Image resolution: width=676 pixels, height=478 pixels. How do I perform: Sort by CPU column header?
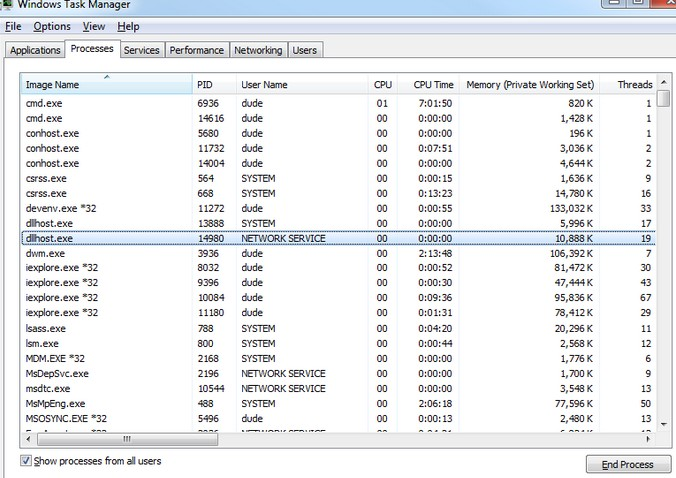(382, 84)
